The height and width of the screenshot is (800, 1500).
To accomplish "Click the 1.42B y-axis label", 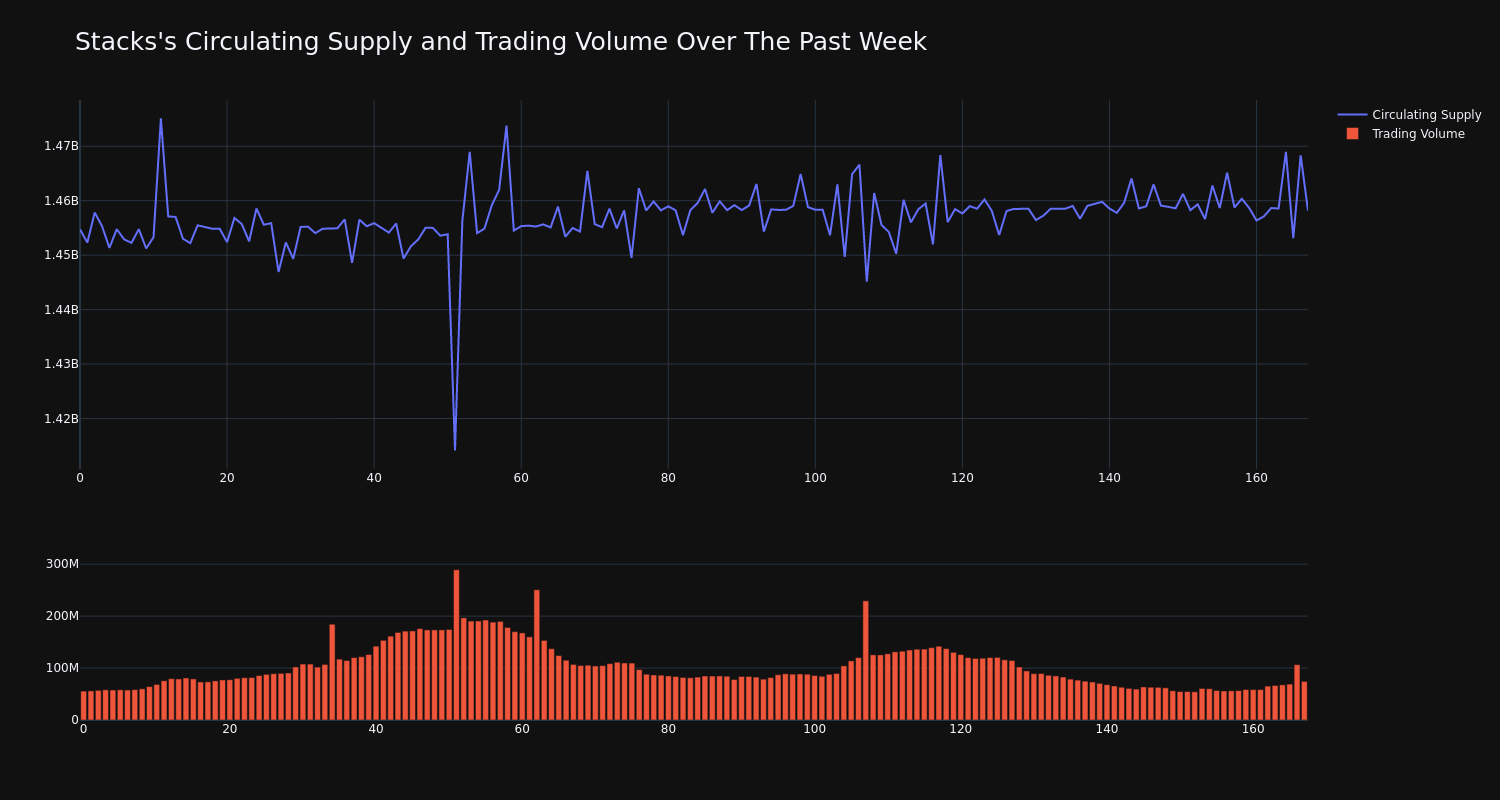I will (x=61, y=419).
